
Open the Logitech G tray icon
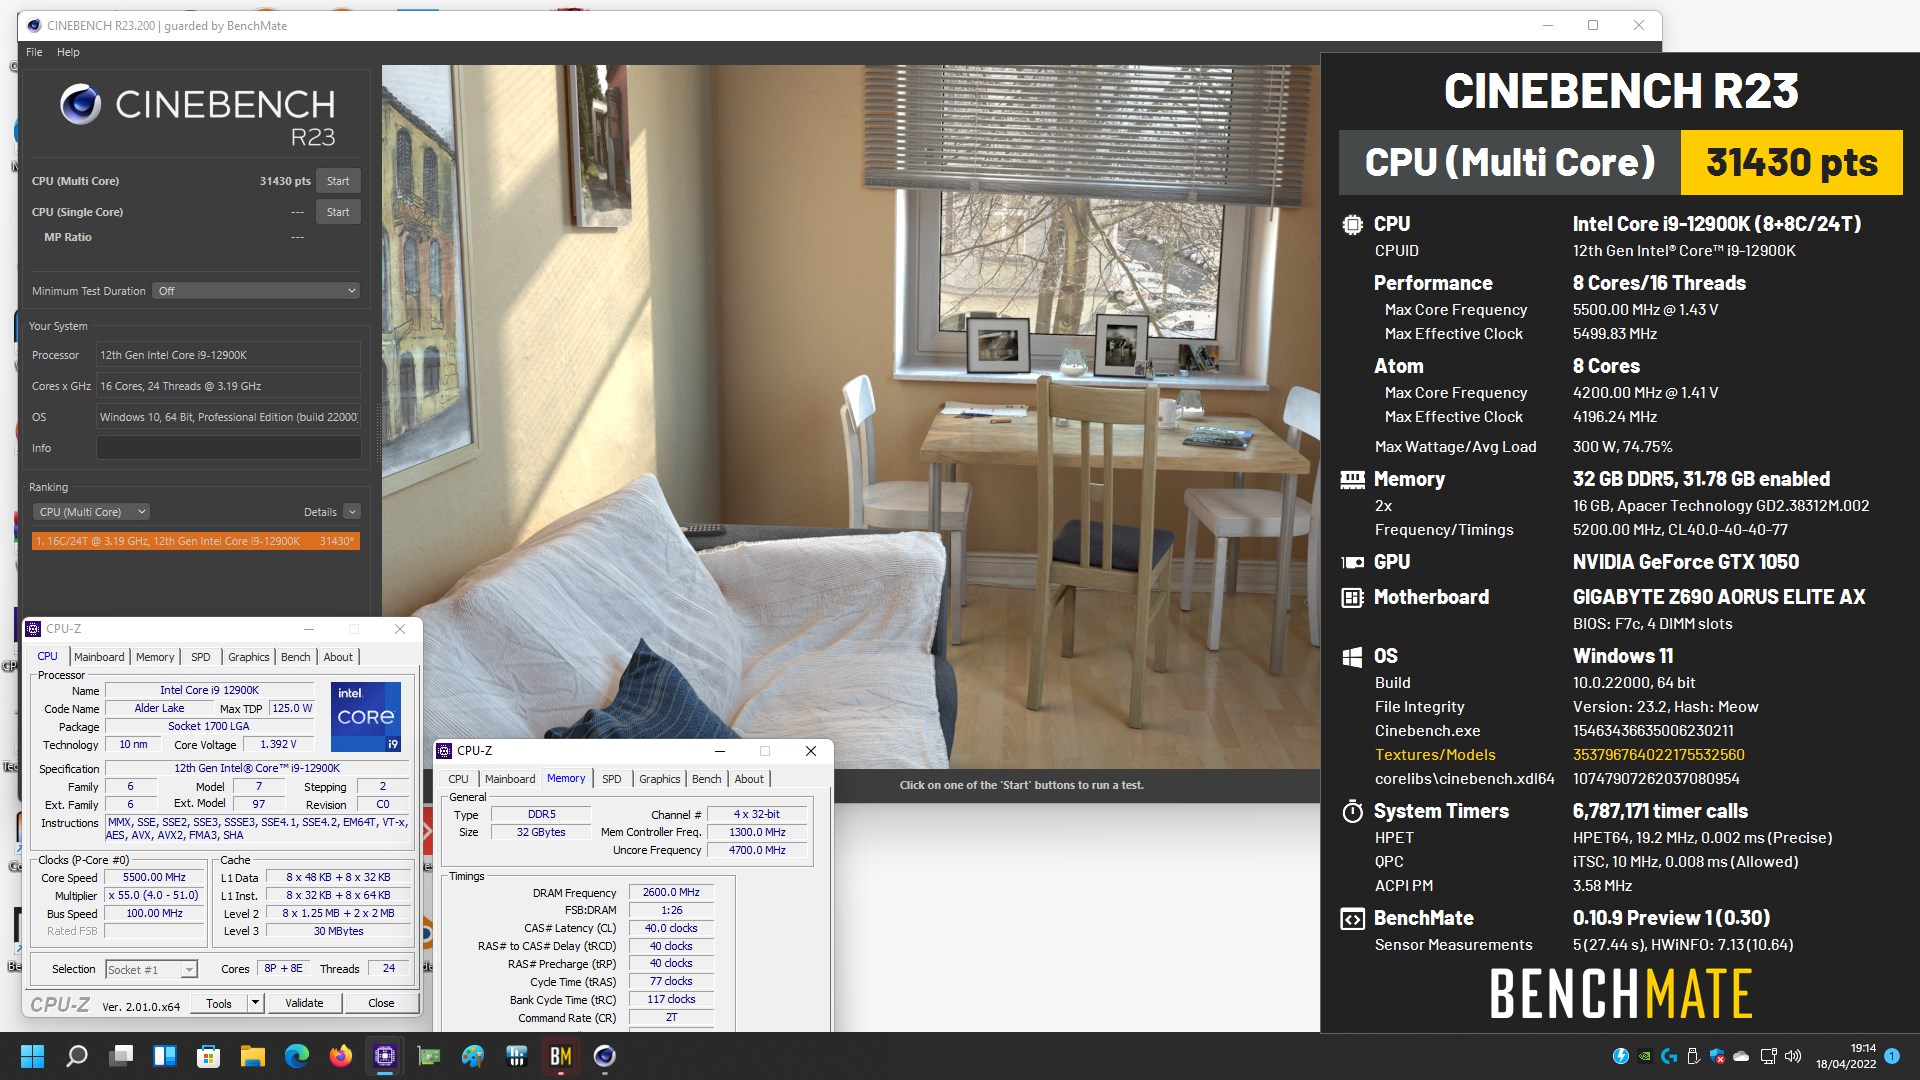[1669, 1056]
